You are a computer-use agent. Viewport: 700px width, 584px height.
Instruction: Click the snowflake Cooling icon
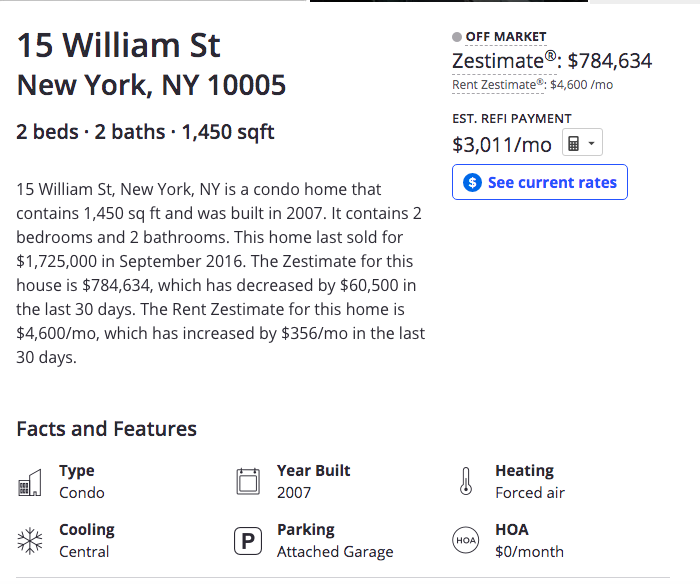pos(29,541)
